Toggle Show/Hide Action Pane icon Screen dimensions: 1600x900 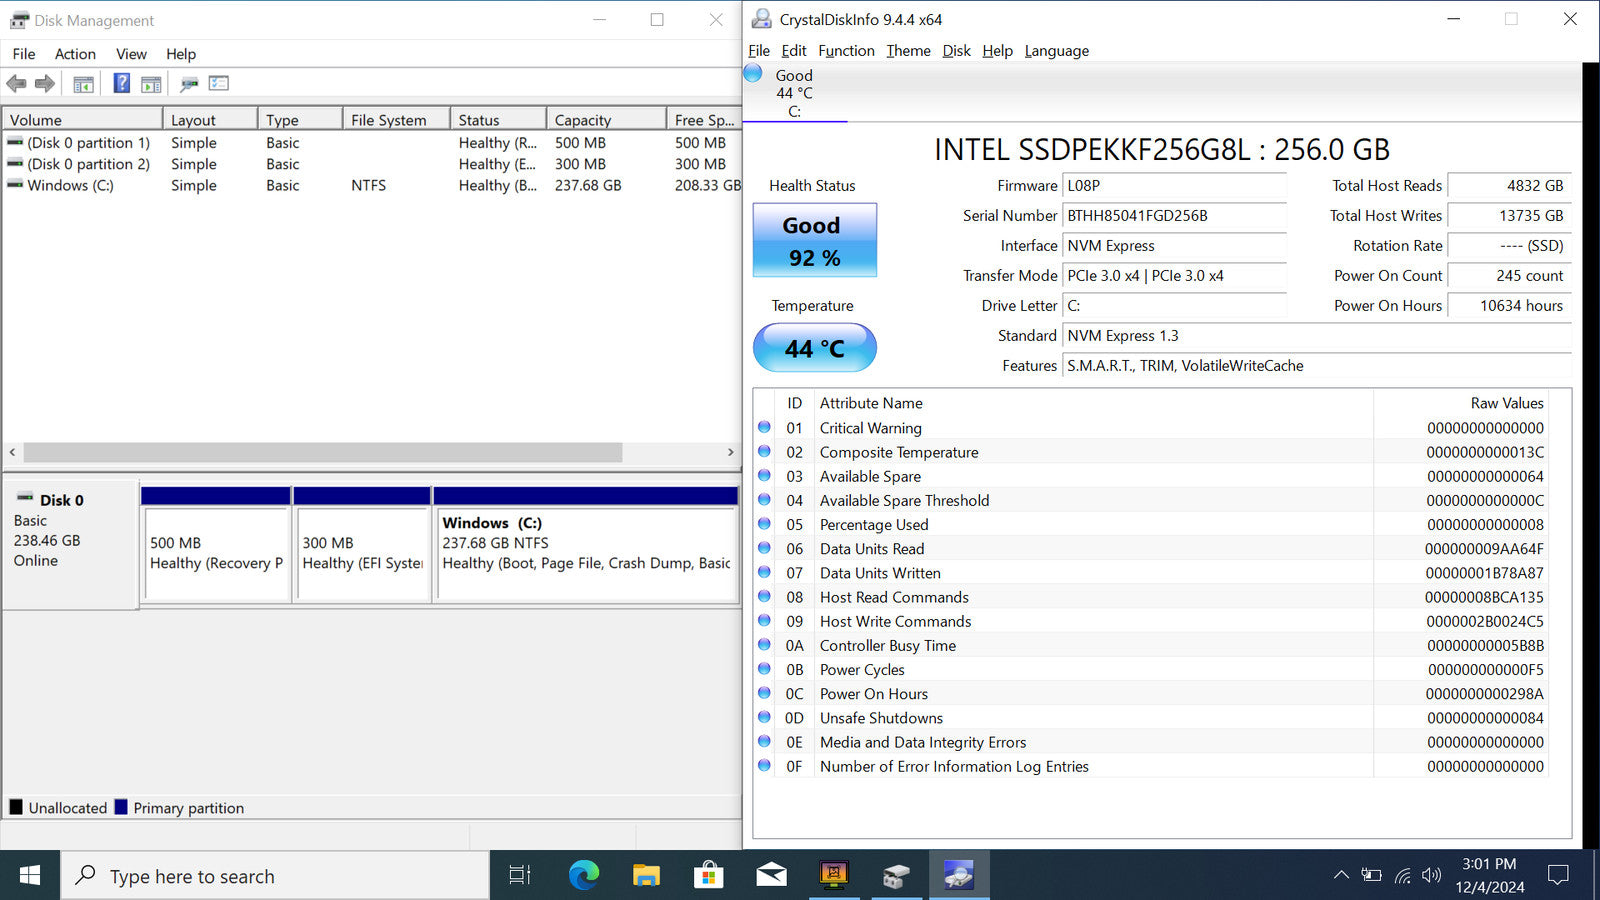click(x=151, y=84)
